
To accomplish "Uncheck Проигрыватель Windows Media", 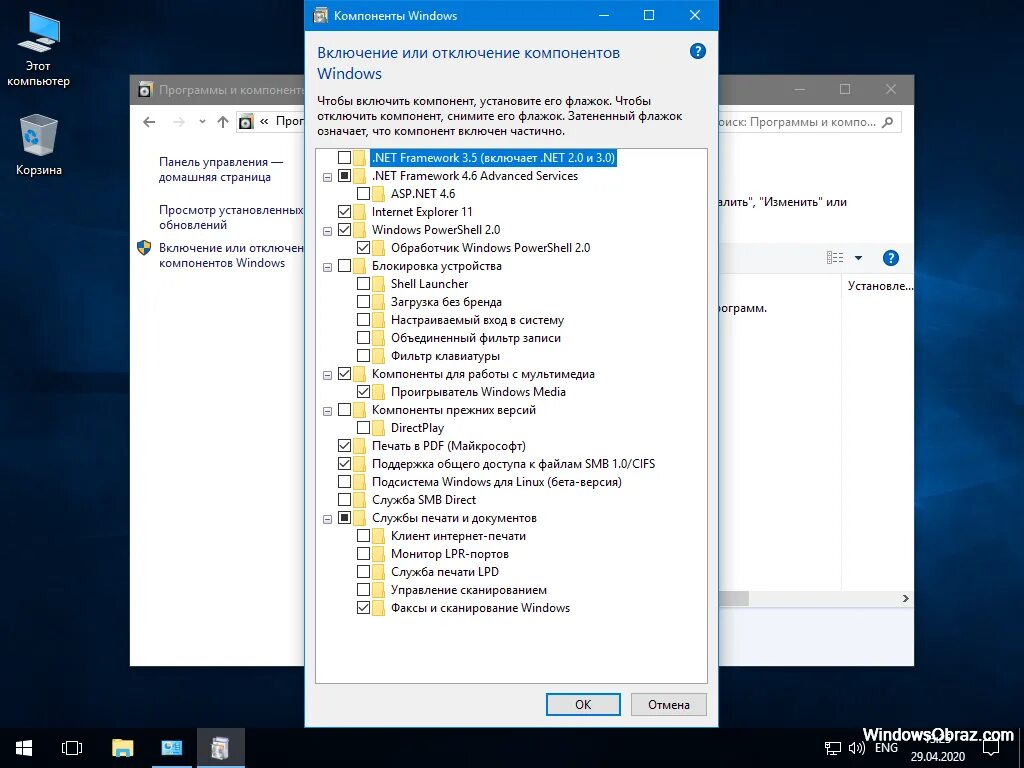I will [363, 392].
